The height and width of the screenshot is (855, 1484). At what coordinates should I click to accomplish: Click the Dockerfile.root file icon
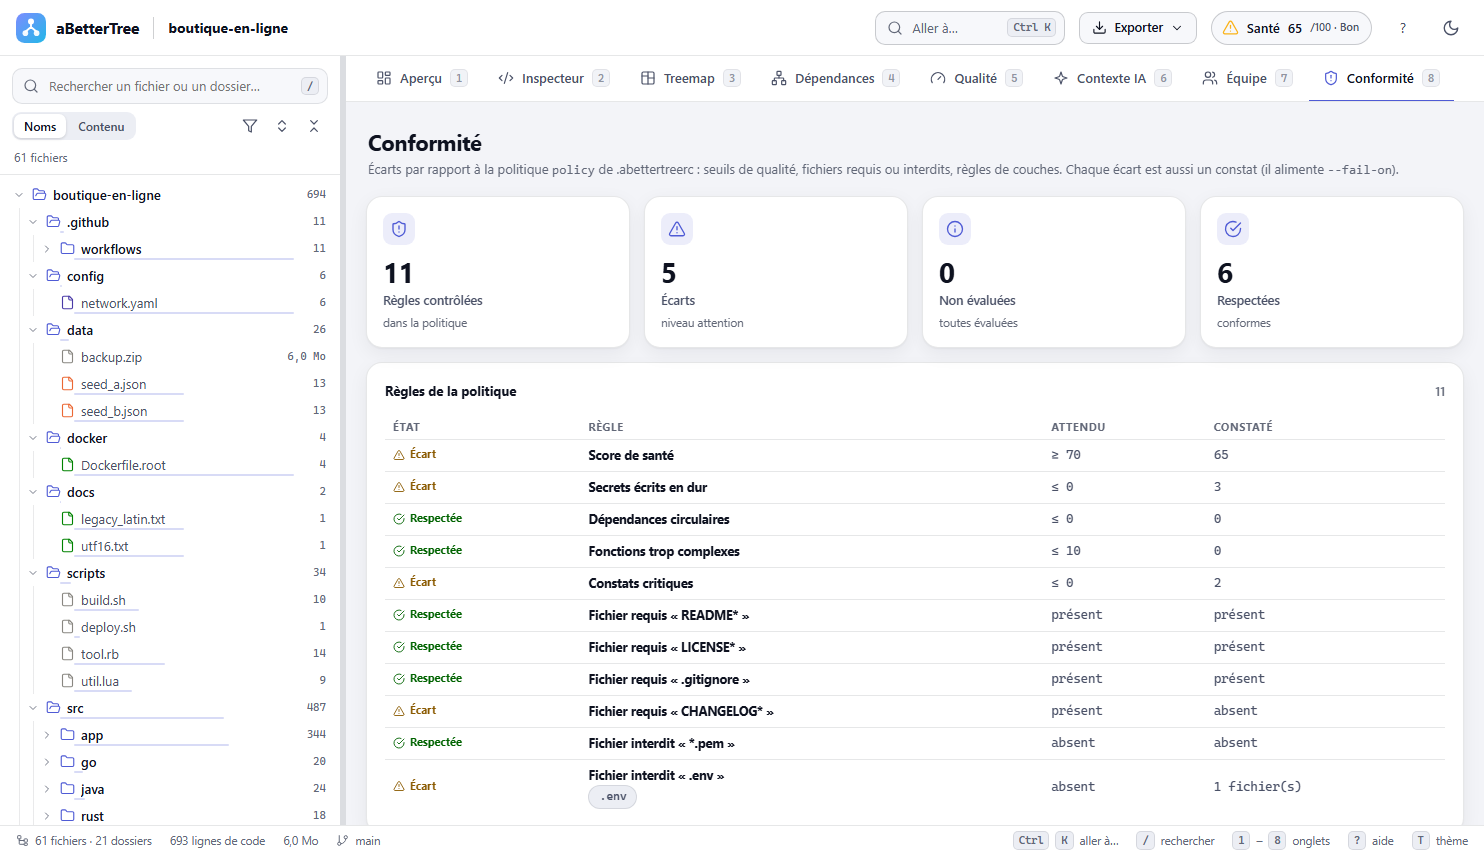tap(68, 465)
